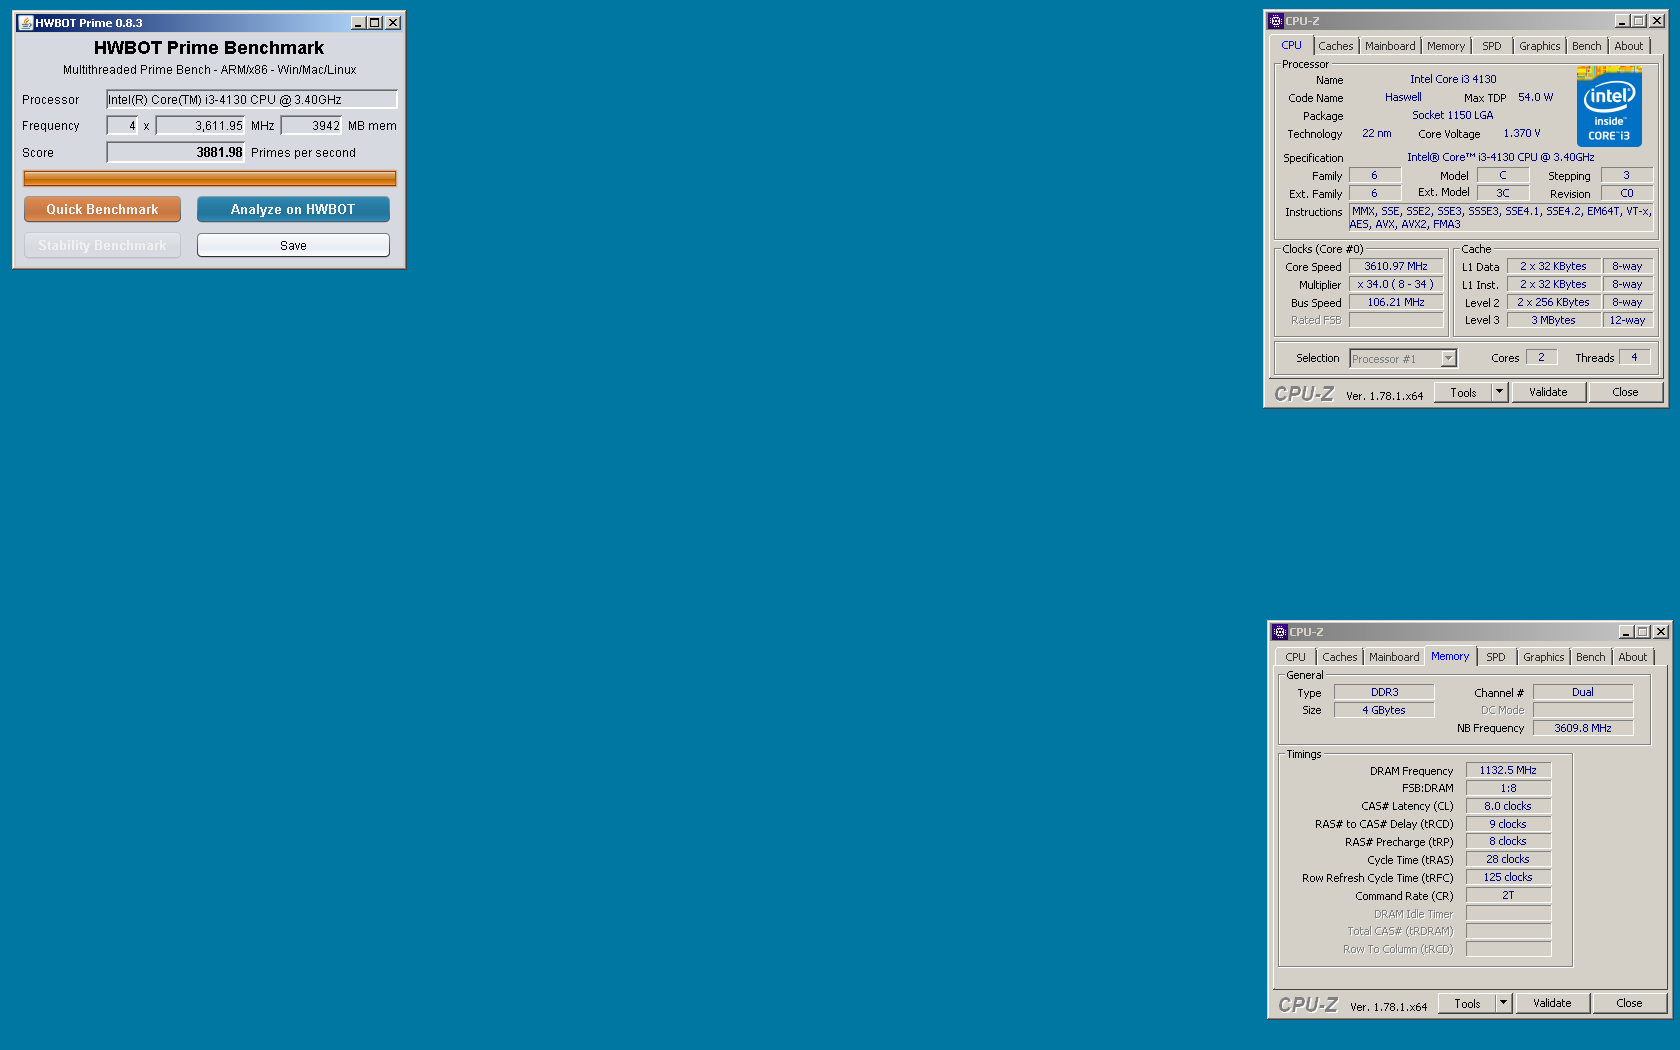This screenshot has width=1680, height=1050.
Task: Click Row Refresh Cycle Time 125 clocks
Action: [x=1508, y=877]
